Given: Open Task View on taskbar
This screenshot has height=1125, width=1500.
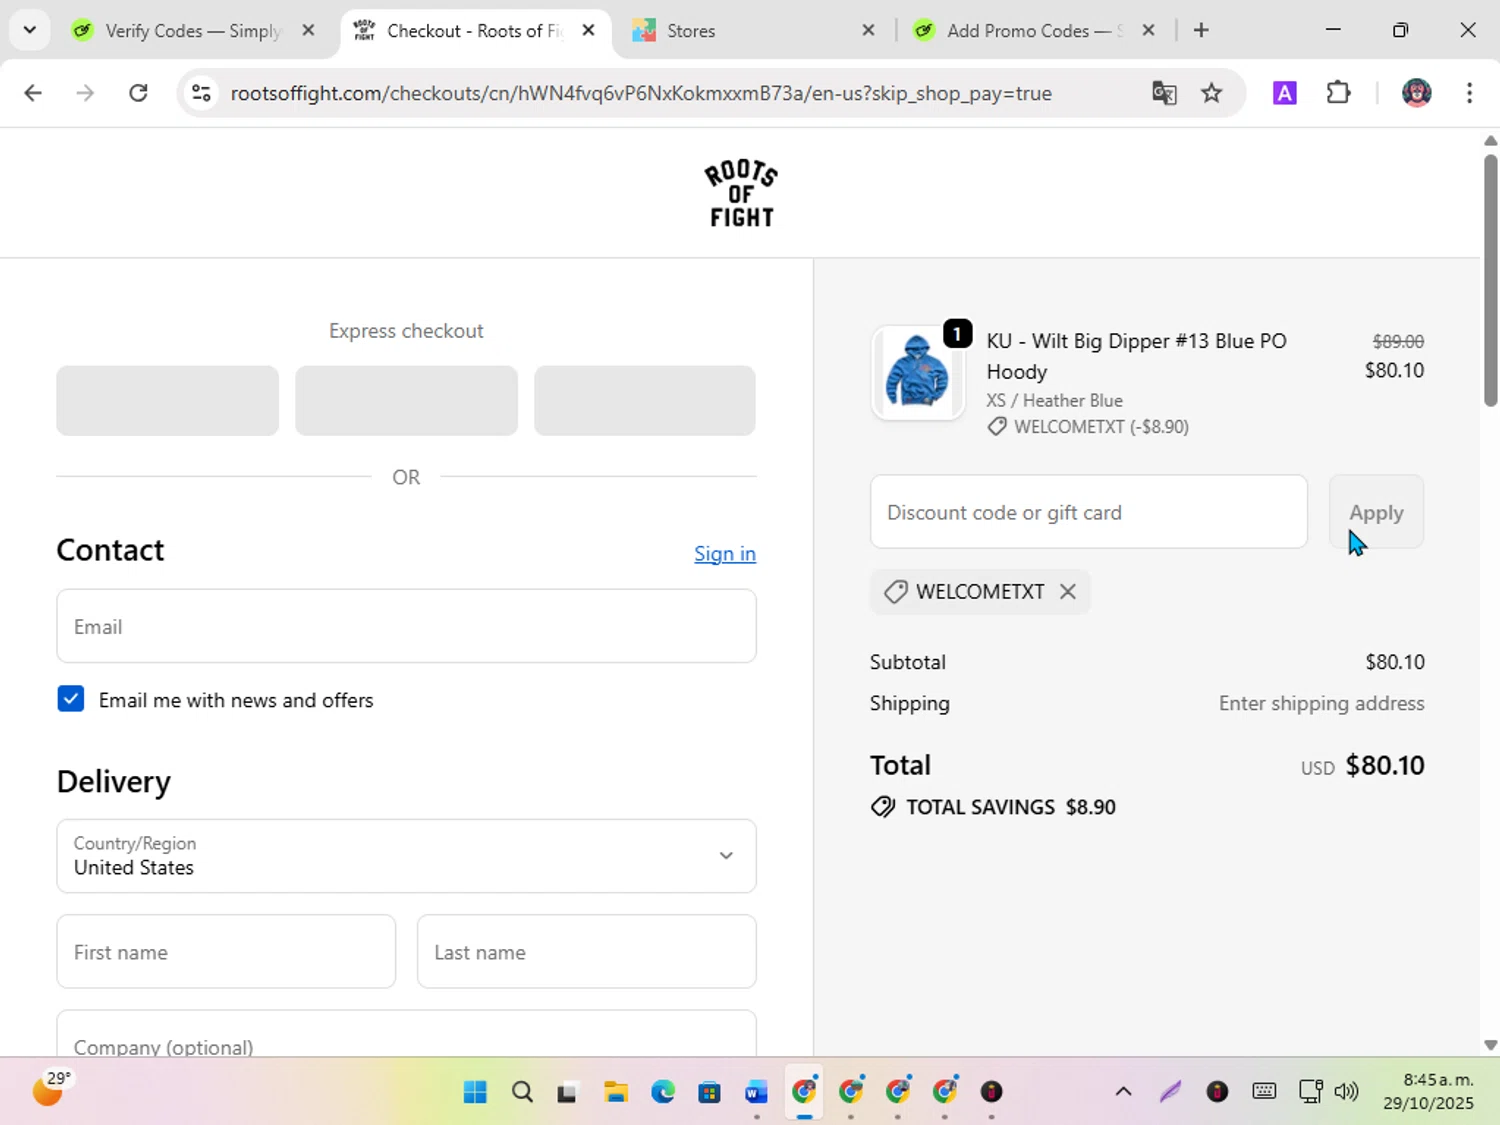Looking at the screenshot, I should [x=569, y=1092].
